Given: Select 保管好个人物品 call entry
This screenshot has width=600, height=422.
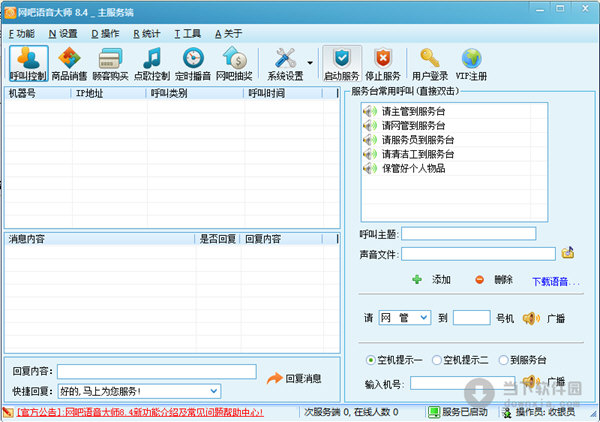Looking at the screenshot, I should point(414,168).
